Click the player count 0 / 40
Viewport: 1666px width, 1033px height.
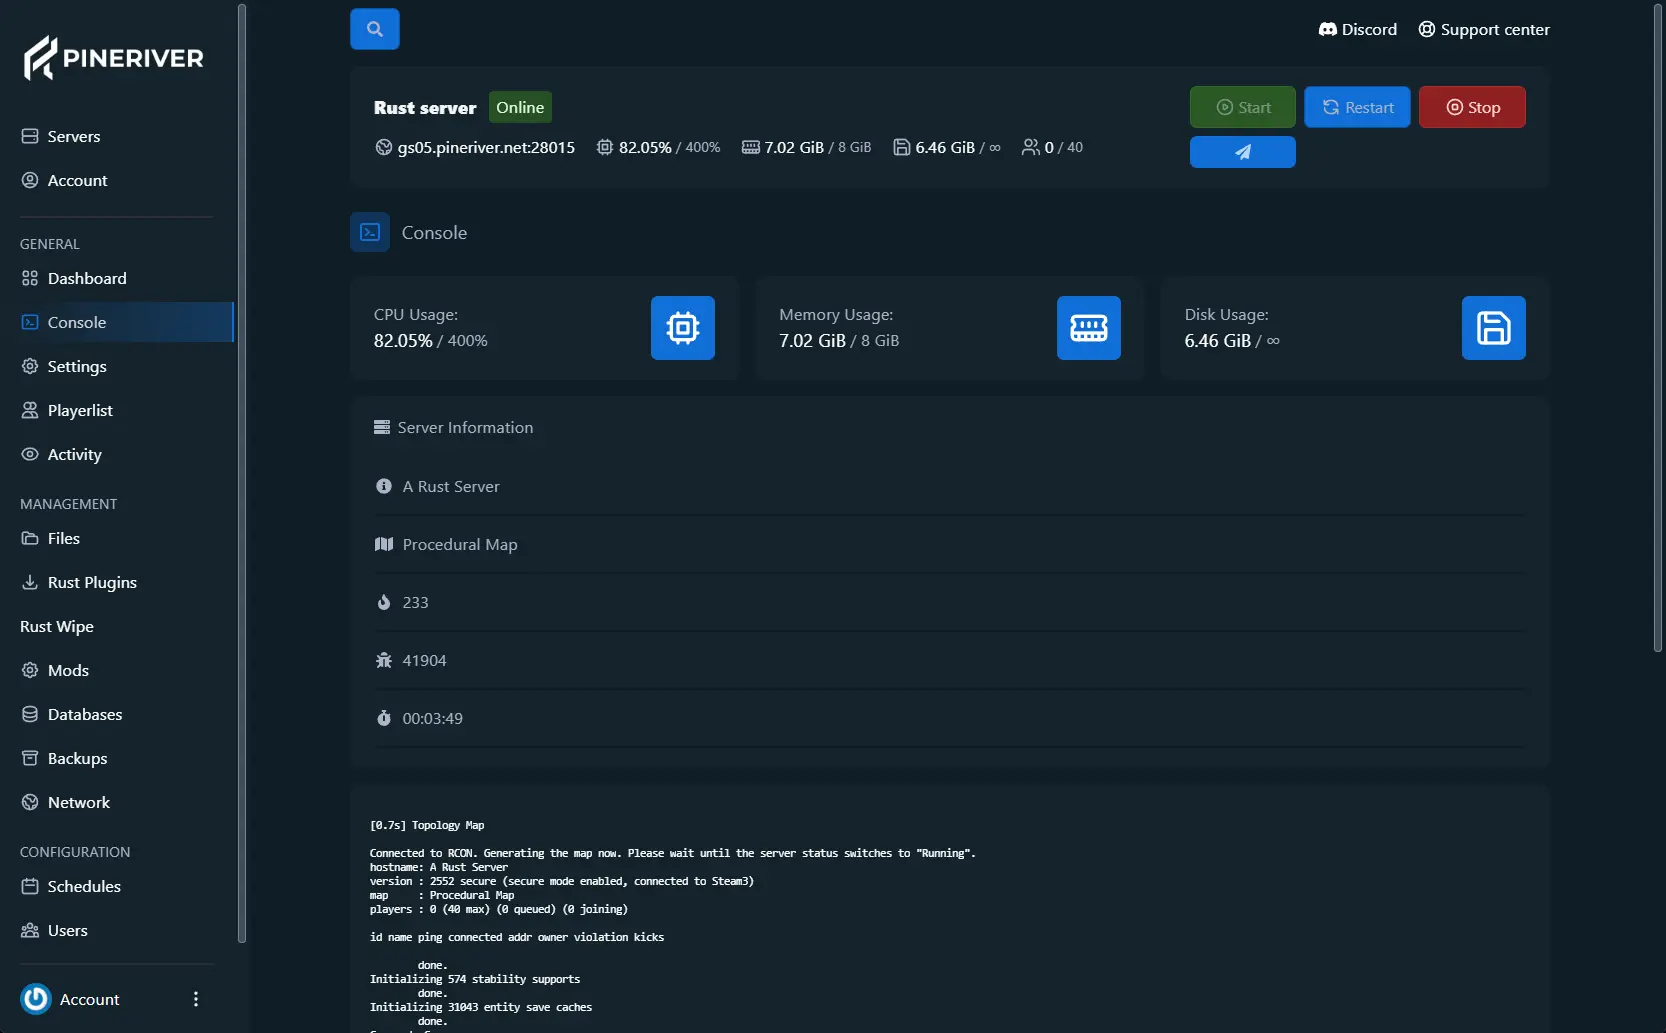click(1052, 147)
